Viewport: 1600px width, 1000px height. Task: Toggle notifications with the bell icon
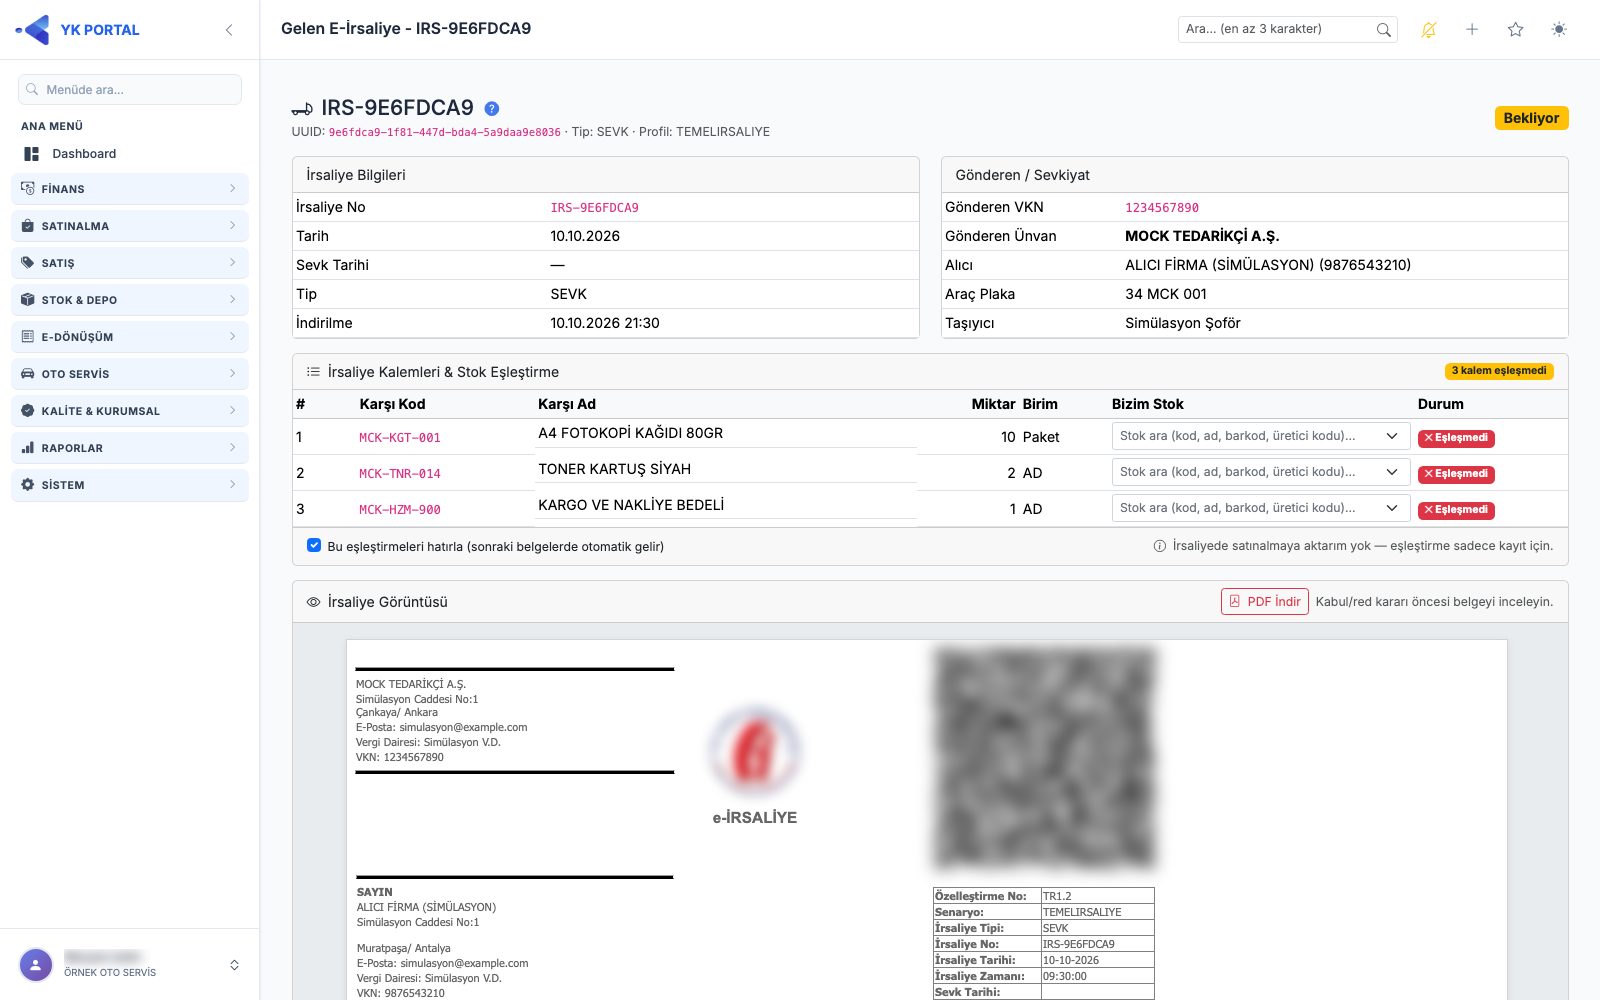pos(1428,30)
